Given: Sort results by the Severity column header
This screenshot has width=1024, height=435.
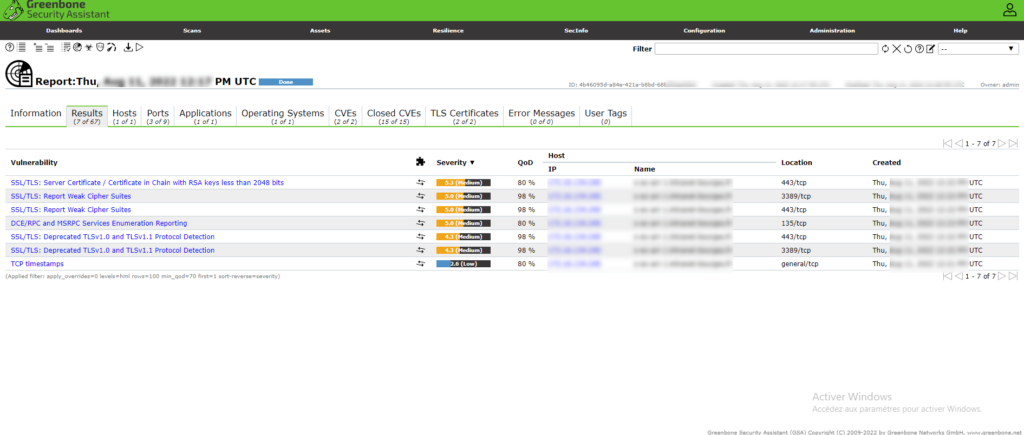Looking at the screenshot, I should pyautogui.click(x=455, y=162).
